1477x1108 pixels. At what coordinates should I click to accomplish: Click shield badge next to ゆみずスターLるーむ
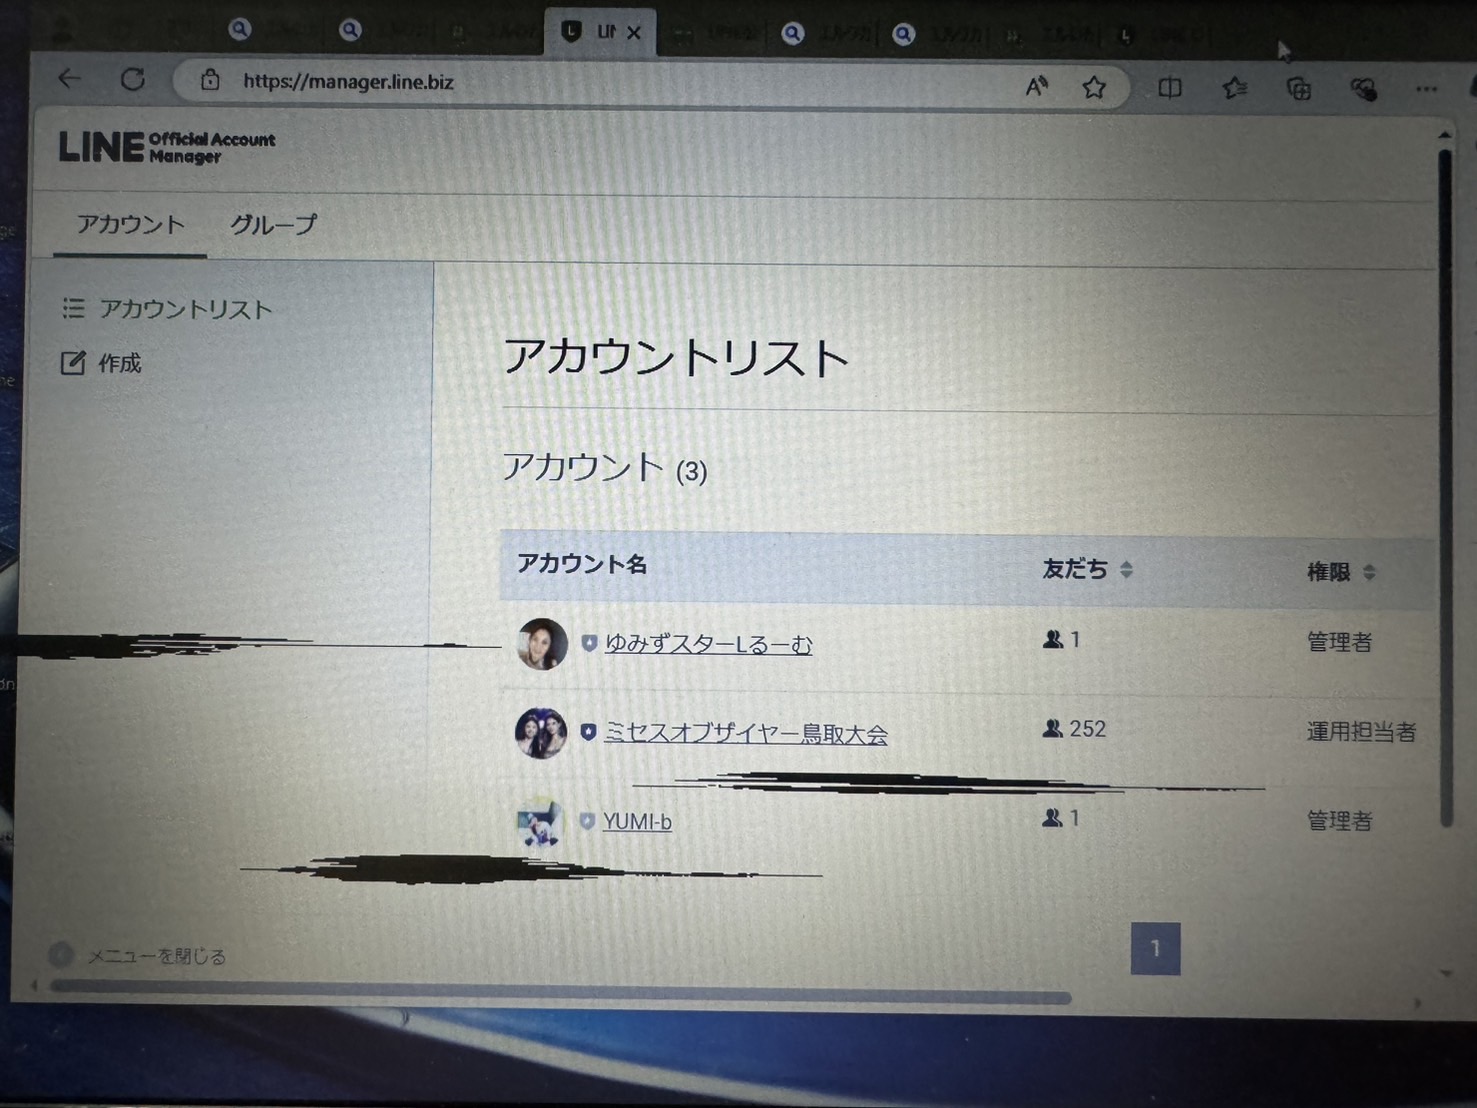[589, 644]
